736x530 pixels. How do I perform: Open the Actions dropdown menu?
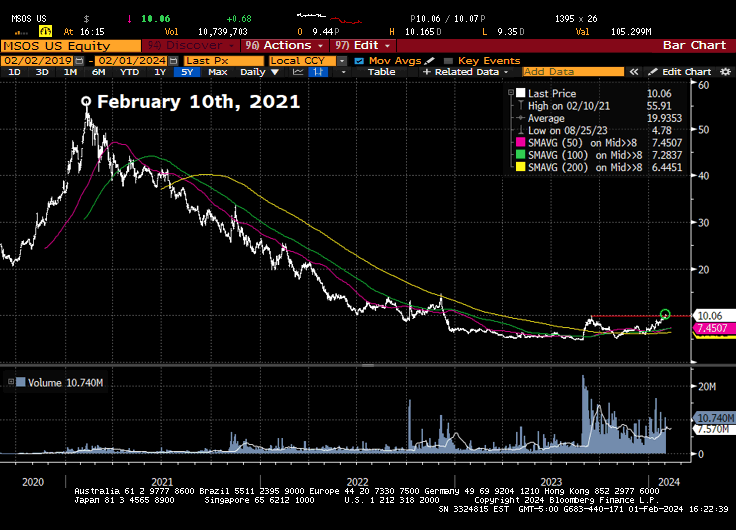pos(284,46)
